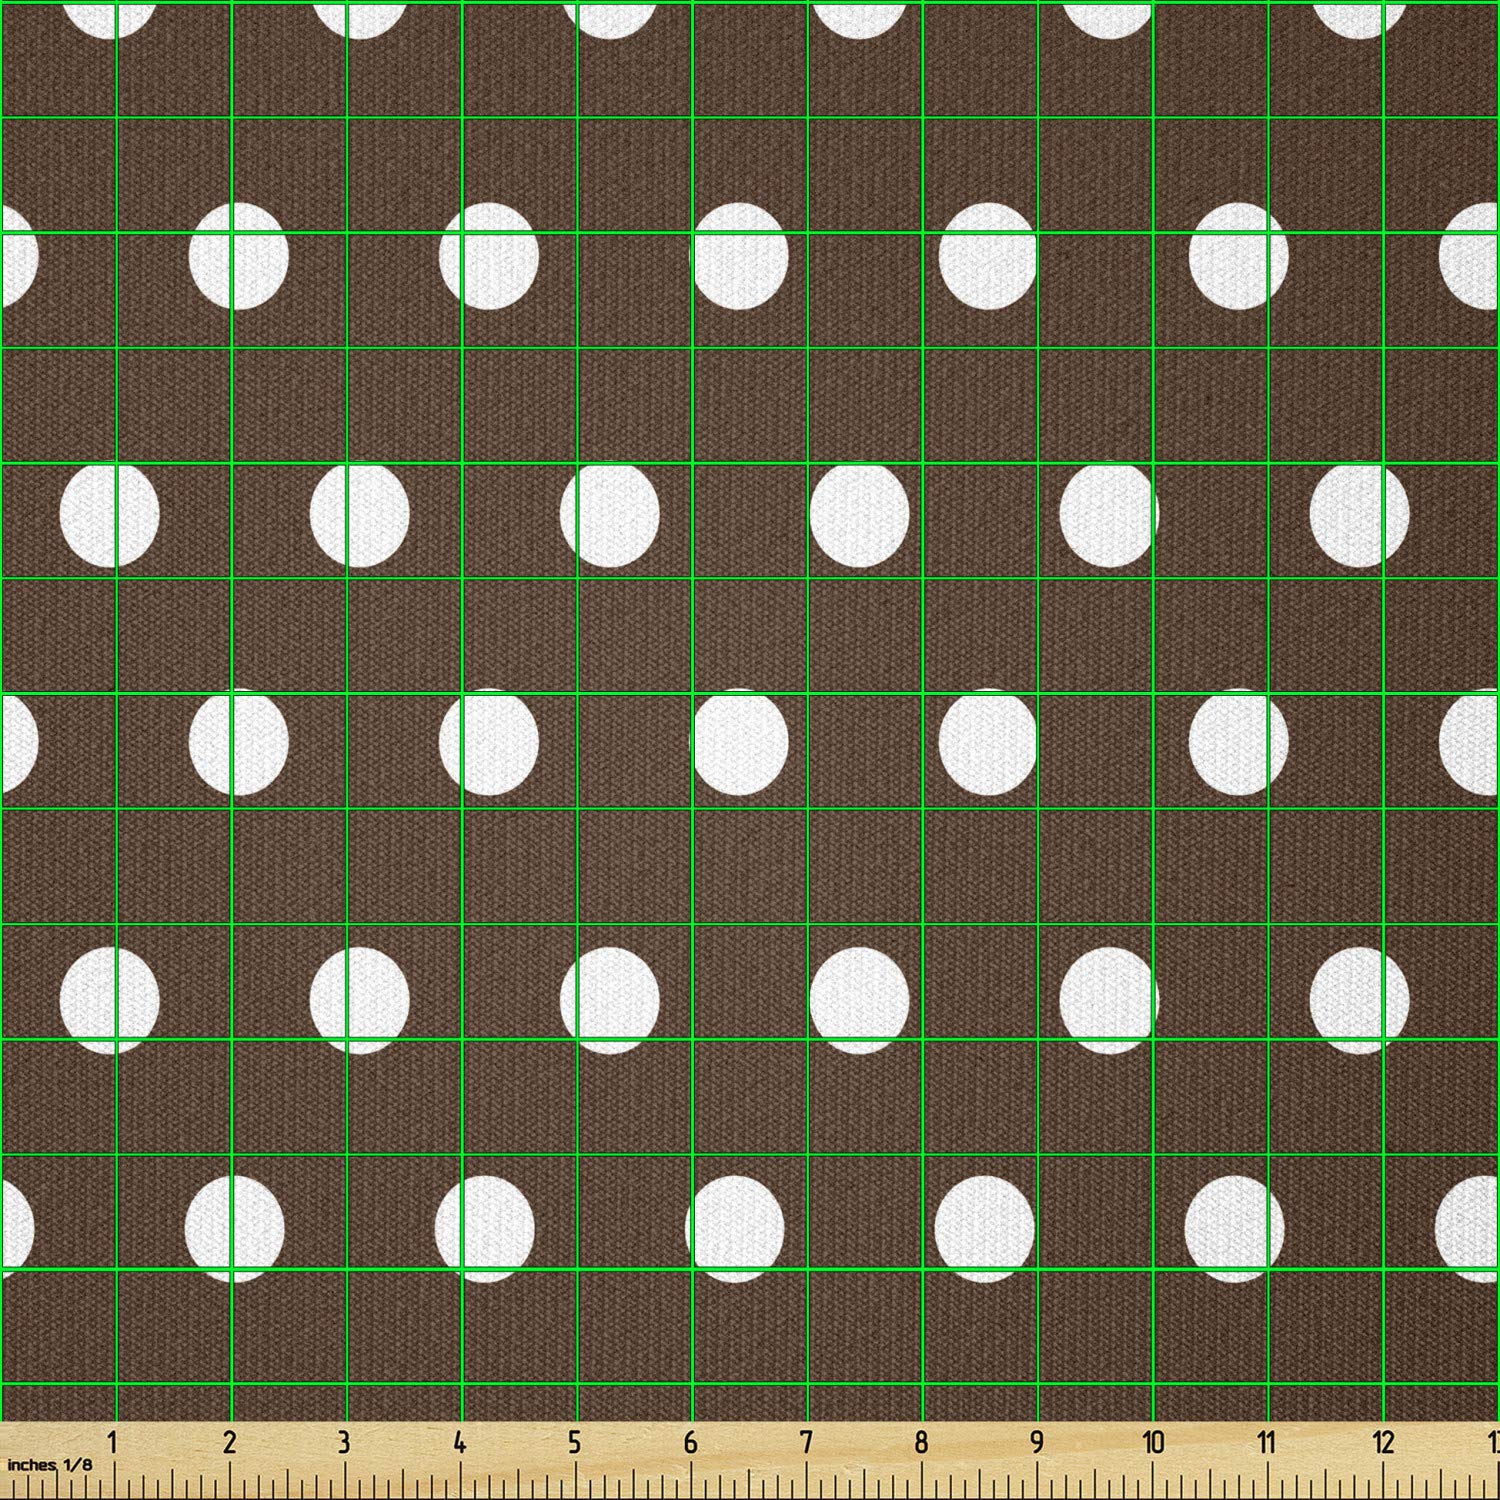The width and height of the screenshot is (1500, 1500).
Task: Select the bottom-row white dot between ruler 10 and 11
Action: (1235, 1228)
